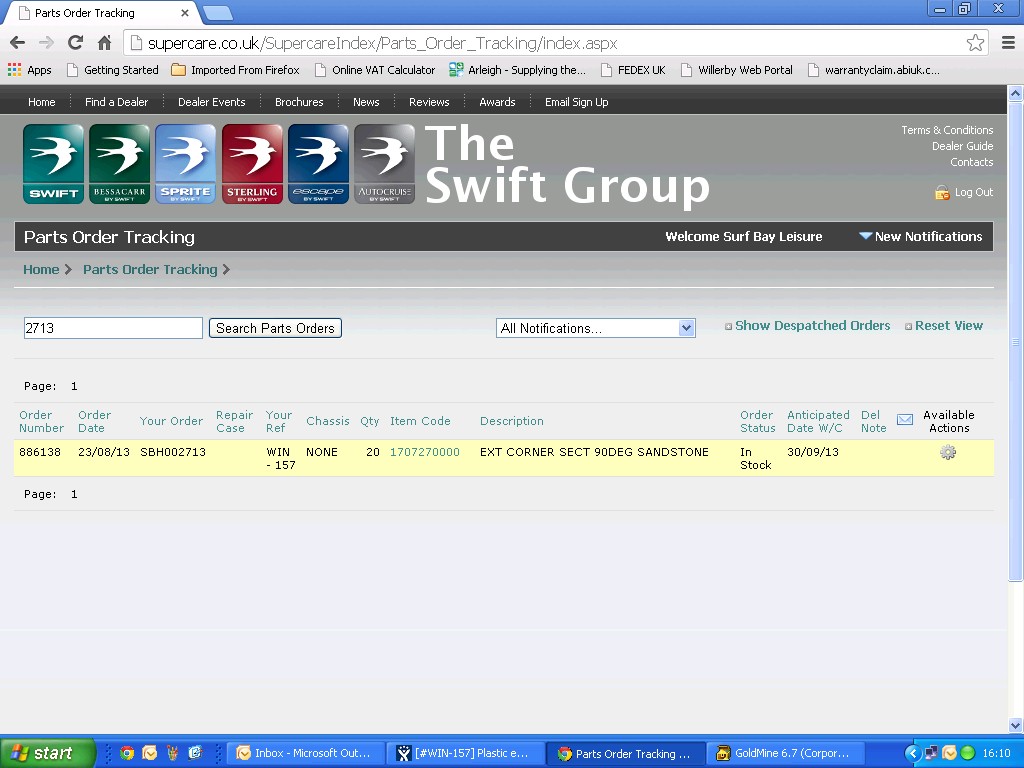Open the gear actions for order 886138
Screen dimensions: 1024x768
(x=948, y=452)
